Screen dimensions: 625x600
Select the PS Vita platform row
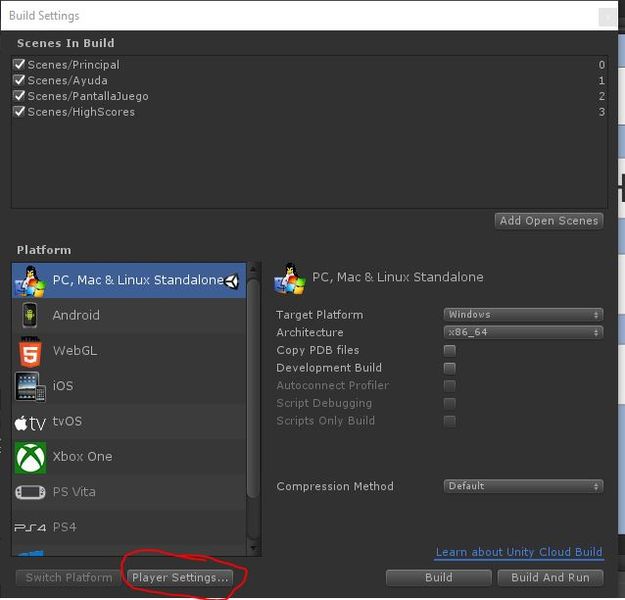[129, 492]
